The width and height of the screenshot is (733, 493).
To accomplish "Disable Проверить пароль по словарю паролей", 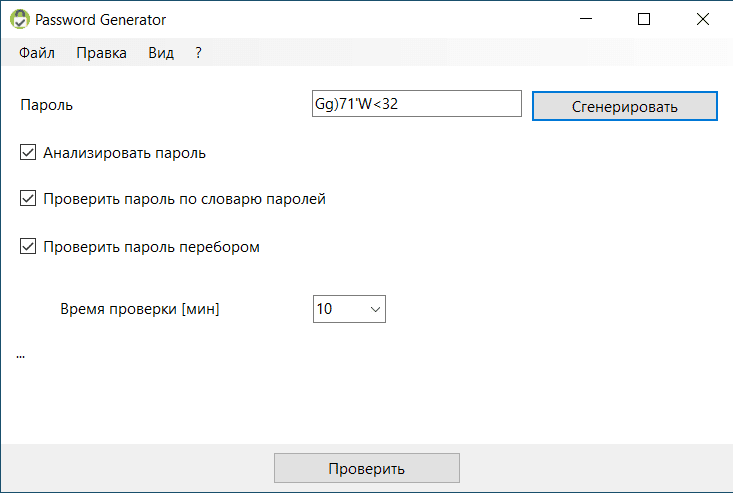I will [28, 198].
